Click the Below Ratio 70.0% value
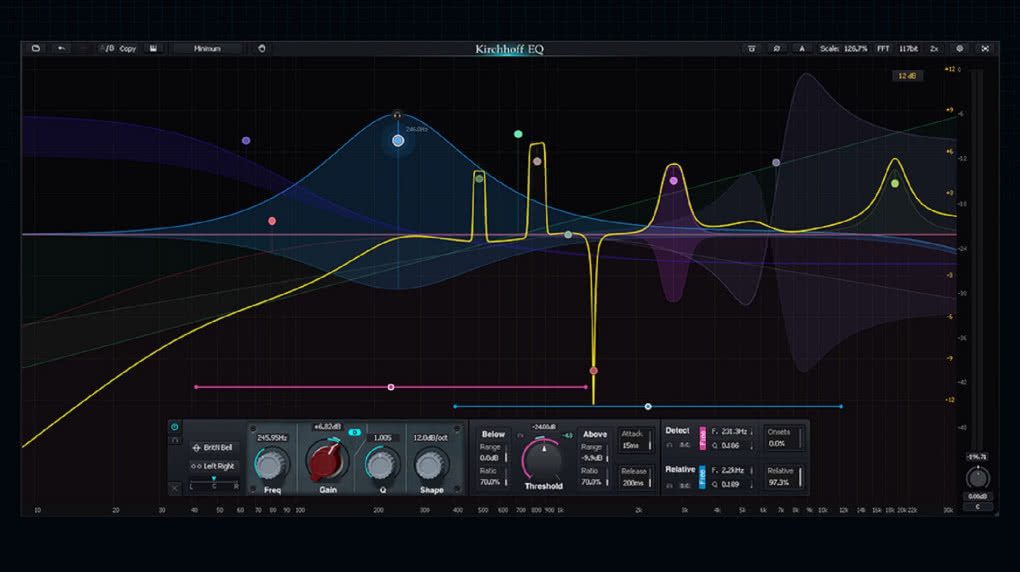The image size is (1020, 572). point(491,482)
